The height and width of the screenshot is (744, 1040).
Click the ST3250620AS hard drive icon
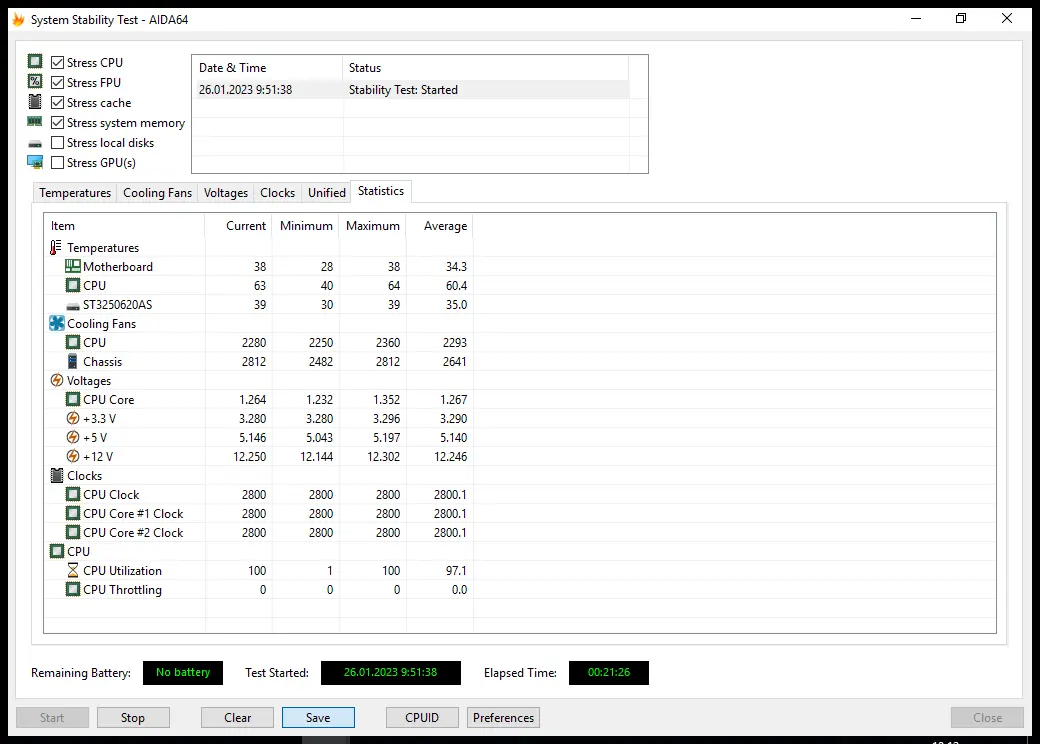click(73, 305)
